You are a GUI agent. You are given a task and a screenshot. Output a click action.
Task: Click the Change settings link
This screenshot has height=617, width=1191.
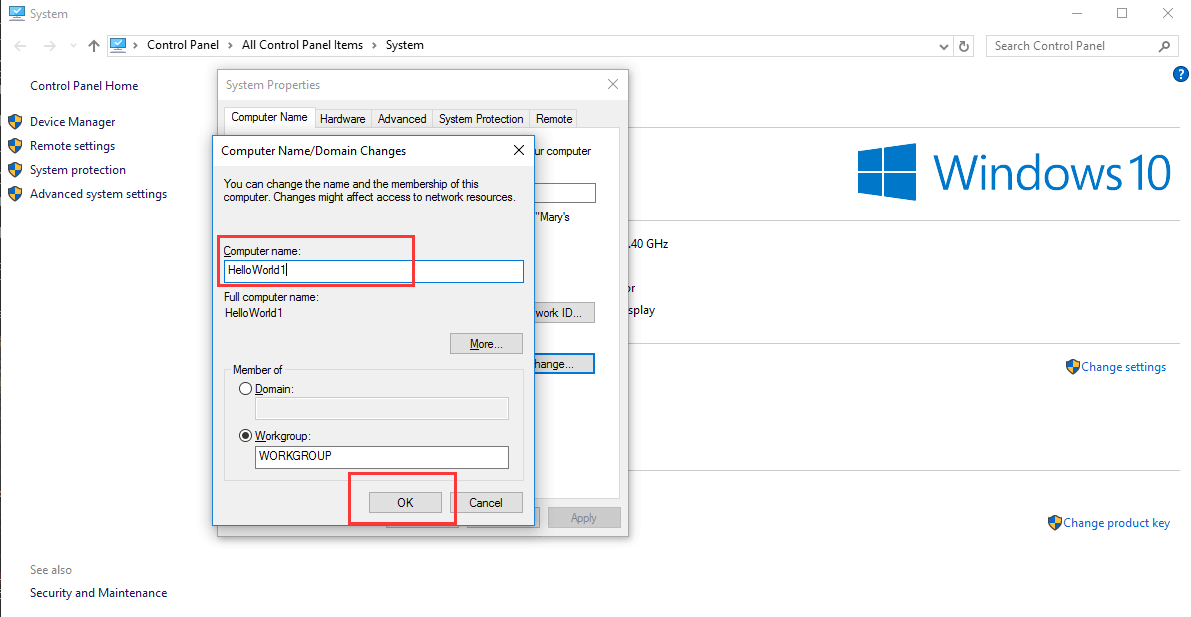(1123, 367)
